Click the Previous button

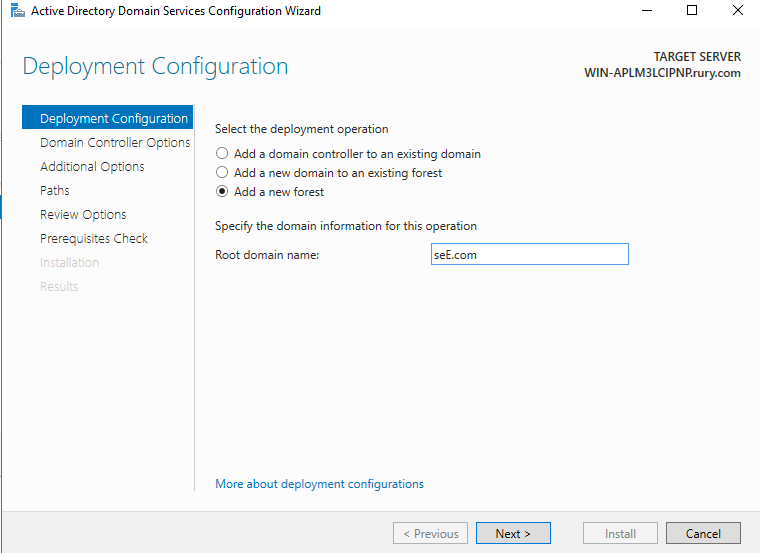[x=430, y=533]
